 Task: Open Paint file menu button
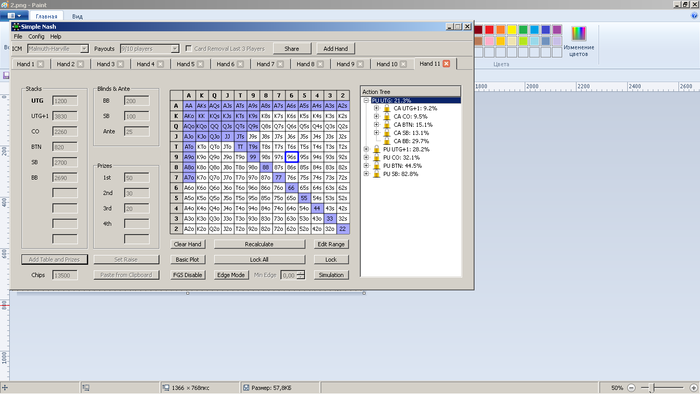click(x=13, y=16)
